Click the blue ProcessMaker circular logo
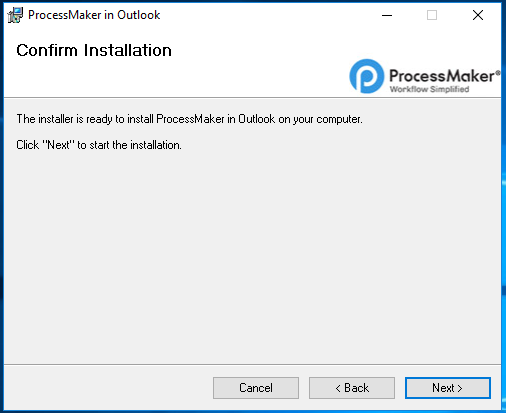Image resolution: width=506 pixels, height=413 pixels. coord(367,76)
